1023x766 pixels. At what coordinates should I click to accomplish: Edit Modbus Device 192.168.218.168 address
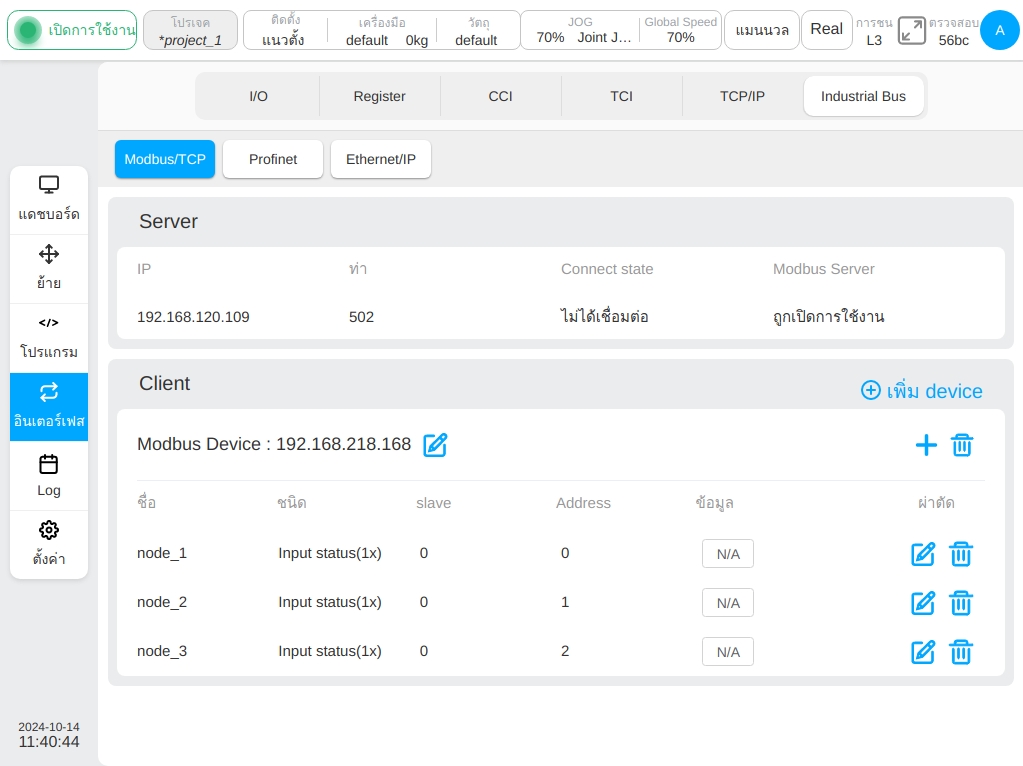point(435,445)
